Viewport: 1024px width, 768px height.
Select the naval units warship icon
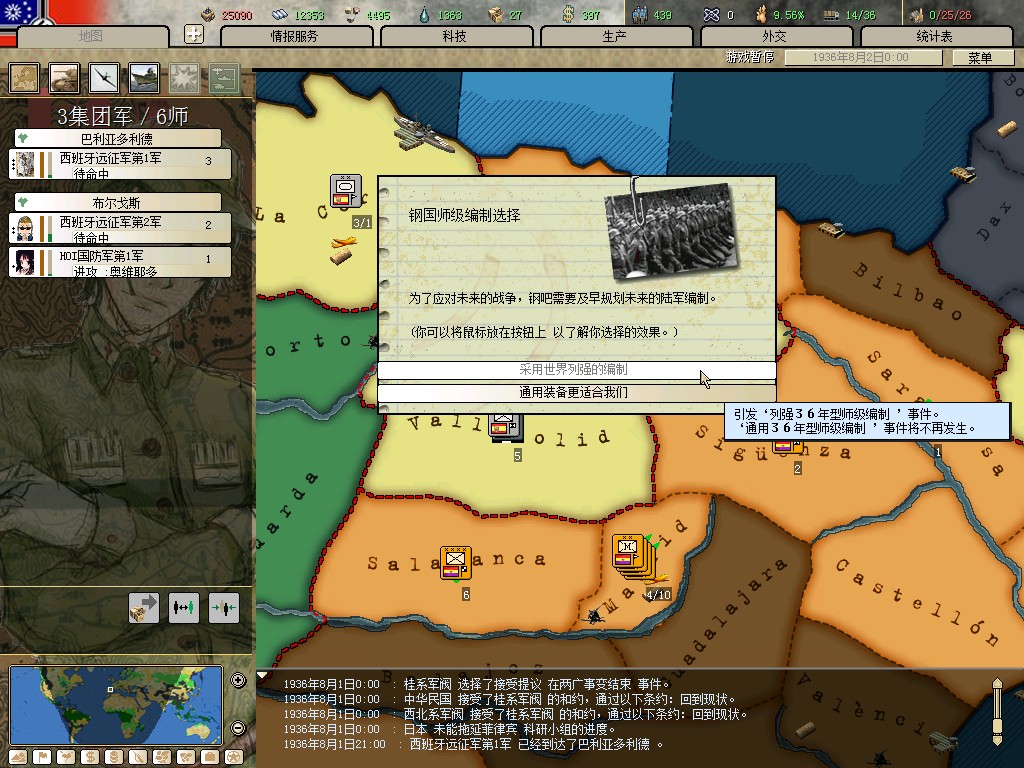point(144,77)
